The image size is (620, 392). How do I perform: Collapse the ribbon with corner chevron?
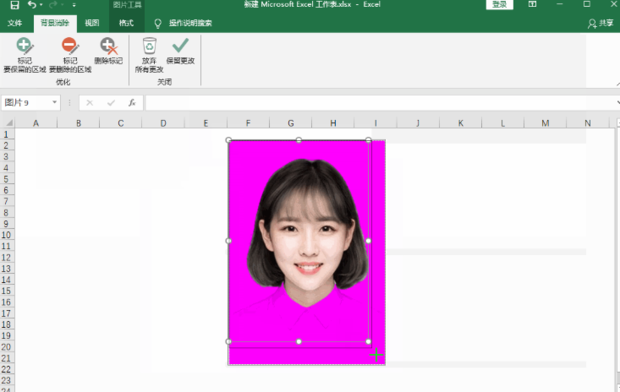tap(618, 84)
